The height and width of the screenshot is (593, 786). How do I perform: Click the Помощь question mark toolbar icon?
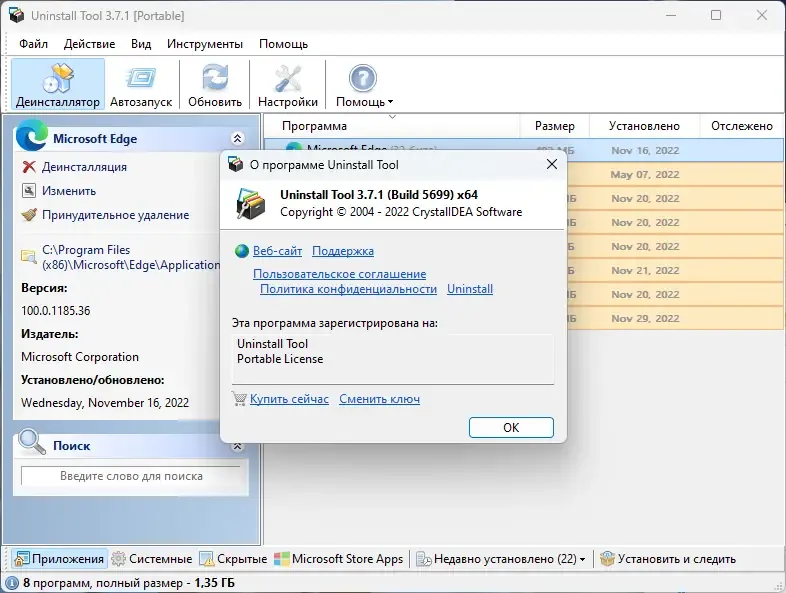click(362, 79)
